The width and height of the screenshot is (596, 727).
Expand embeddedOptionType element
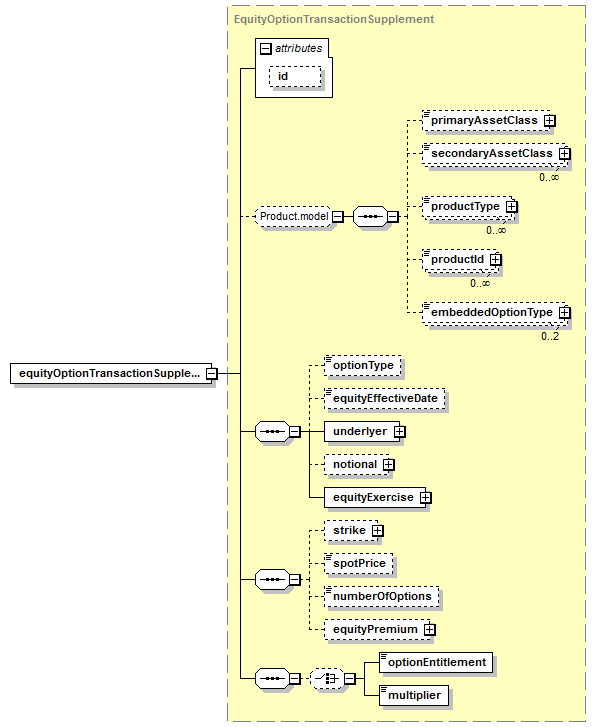[x=564, y=312]
